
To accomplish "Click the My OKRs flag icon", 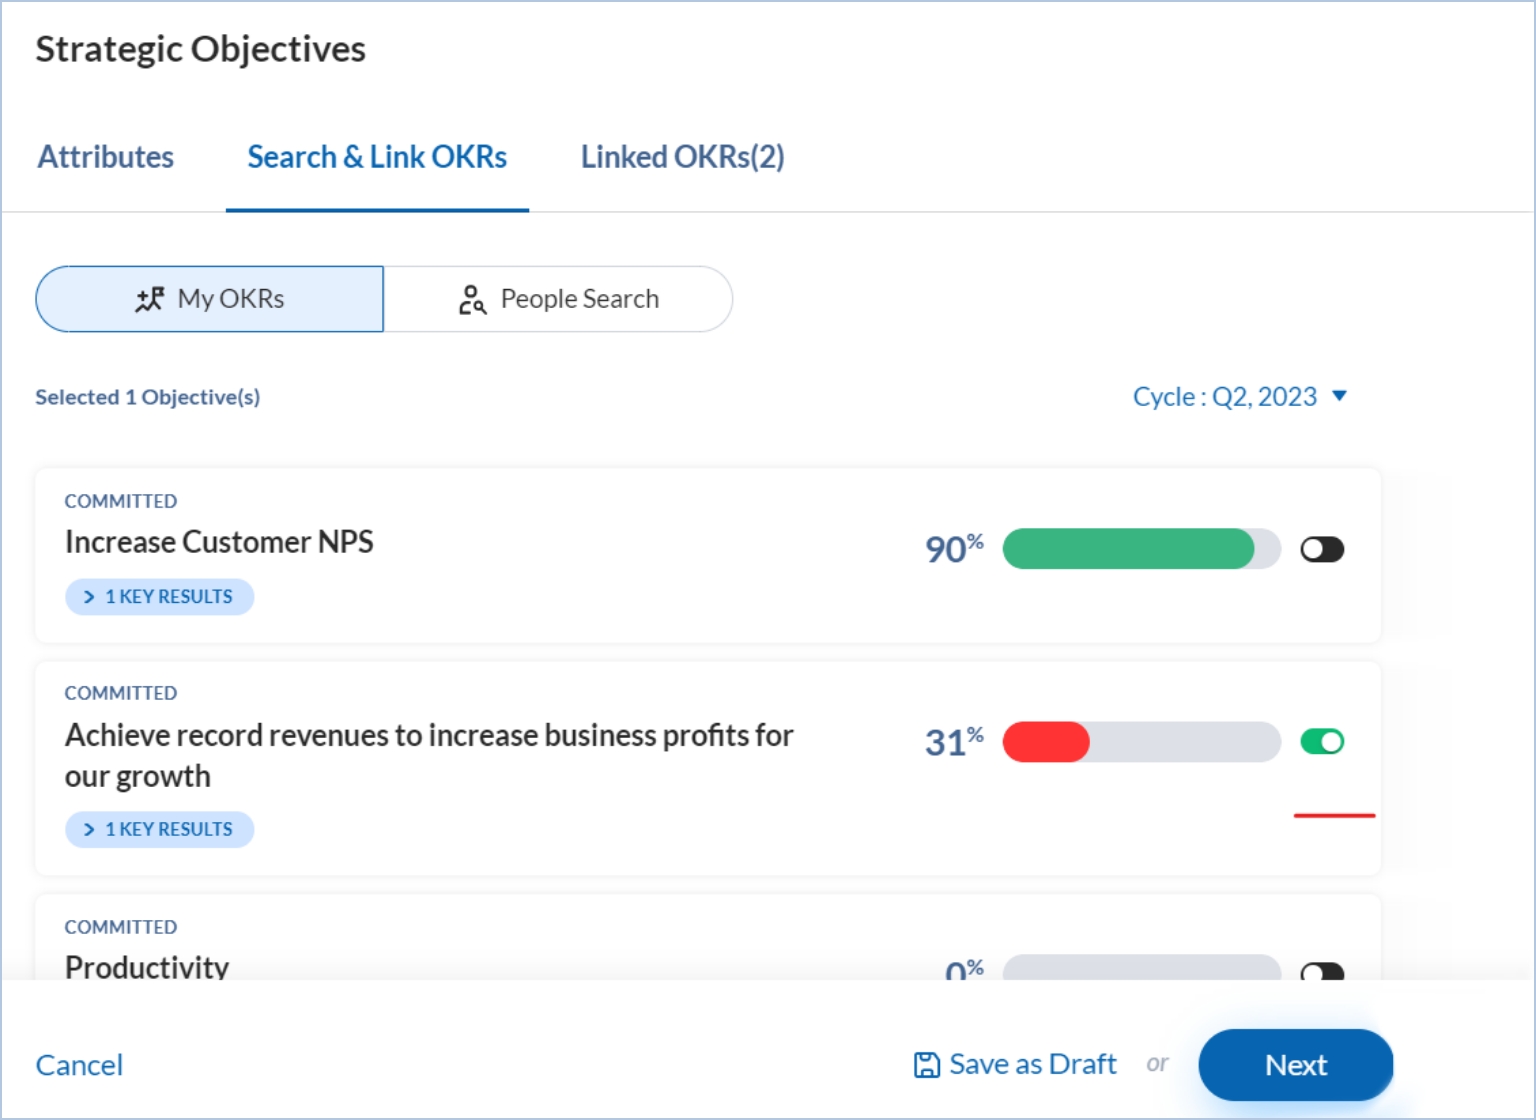I will point(150,299).
